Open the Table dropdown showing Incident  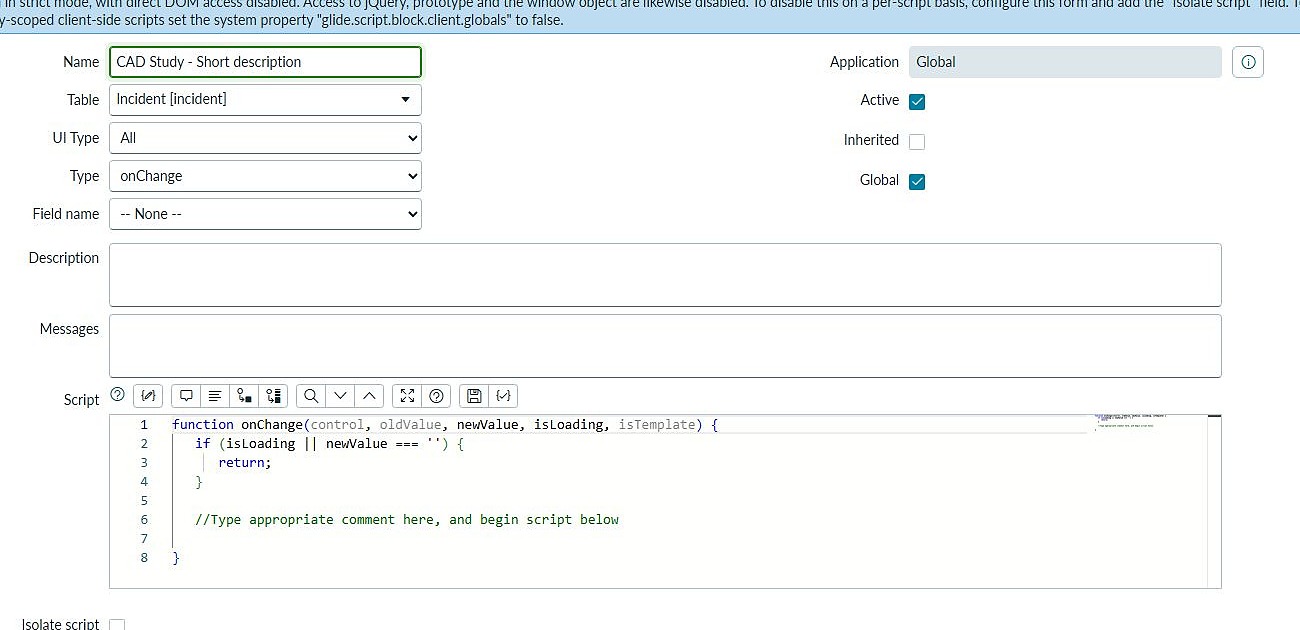tap(265, 99)
